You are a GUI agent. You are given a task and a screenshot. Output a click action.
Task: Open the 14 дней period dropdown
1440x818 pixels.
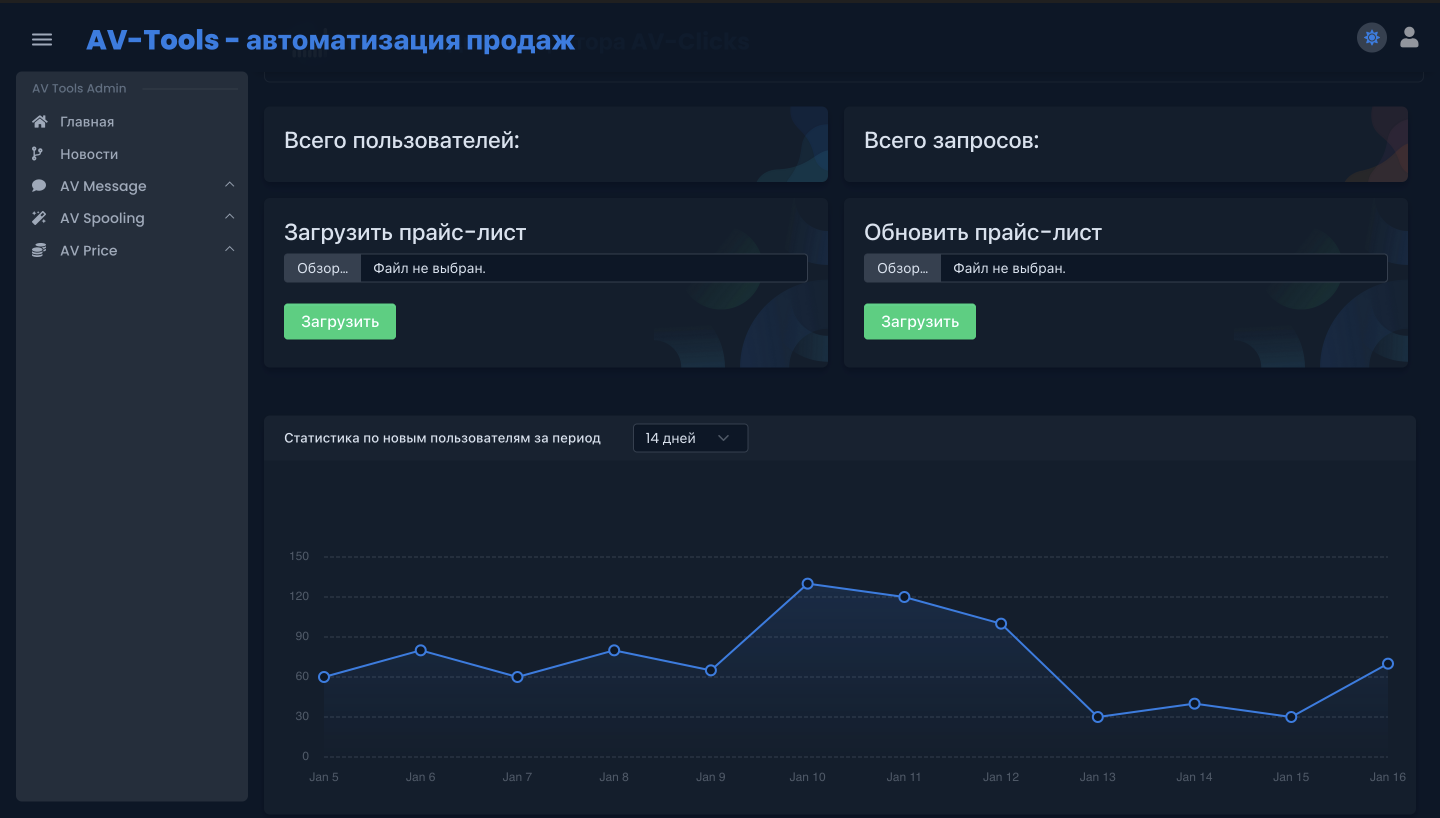[x=690, y=437]
